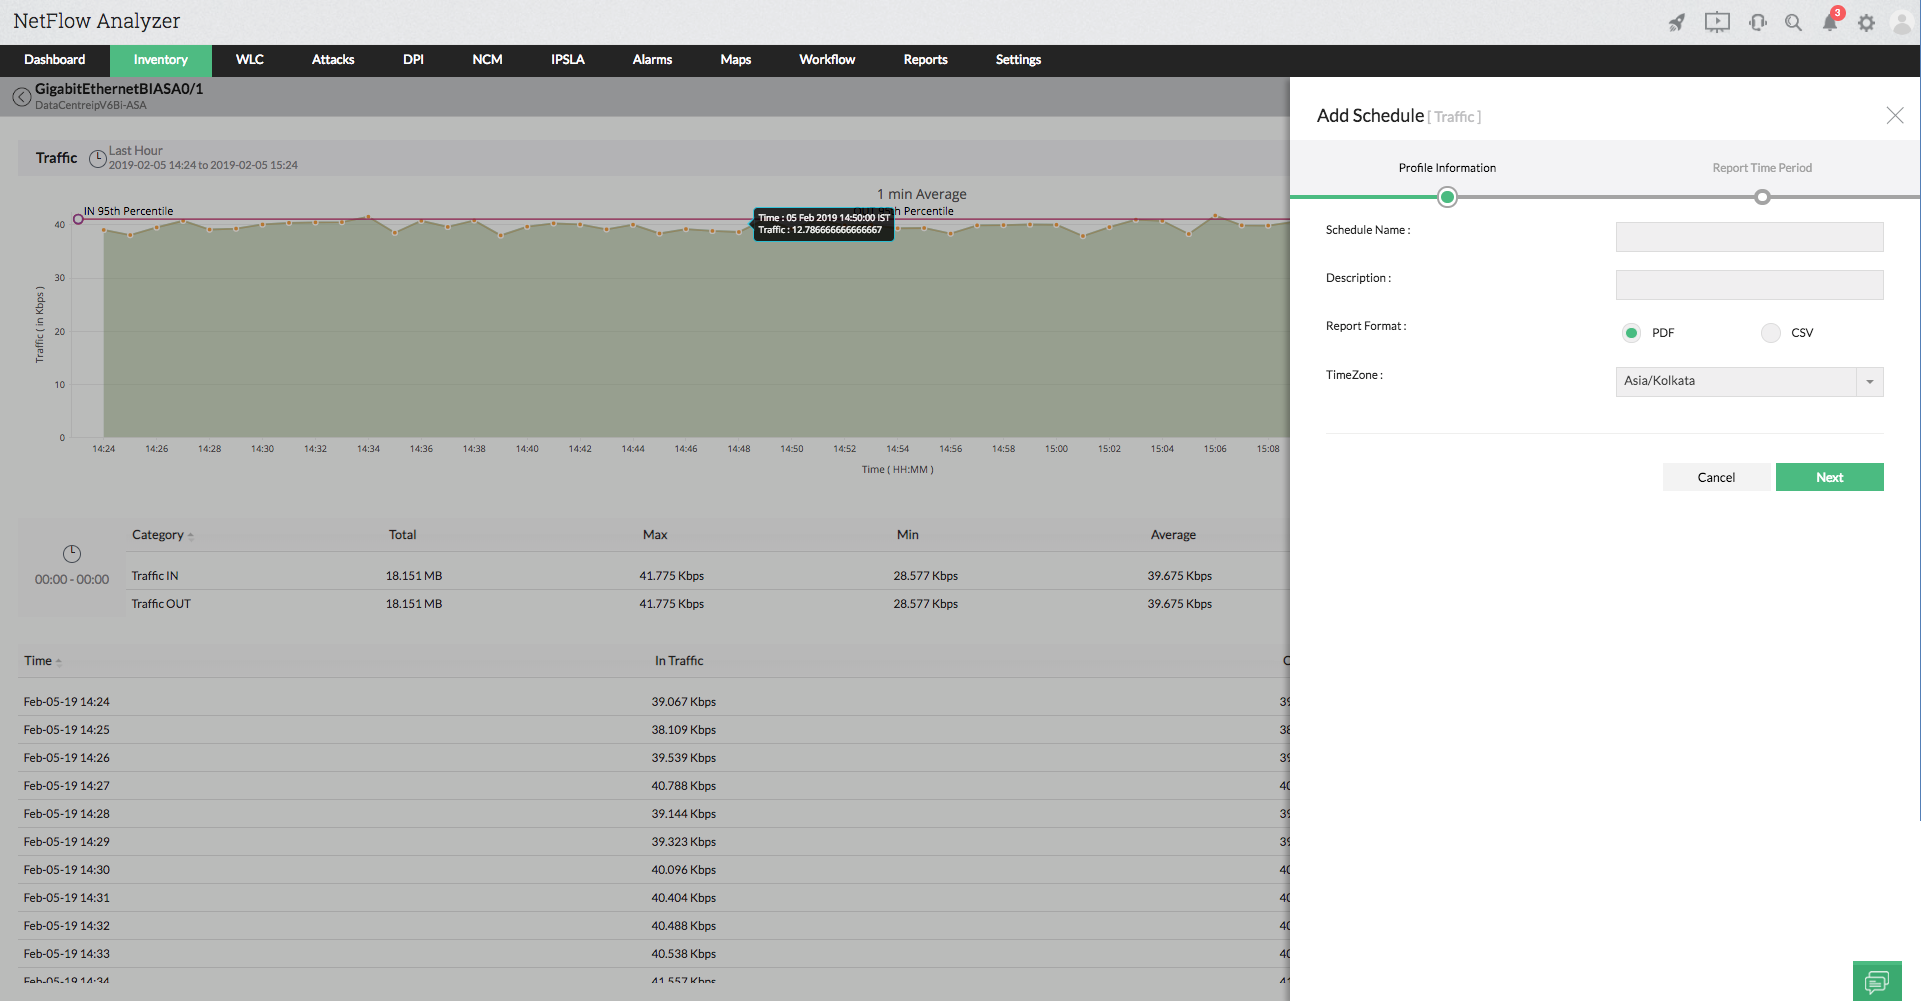Click the headset support icon
This screenshot has height=1001, width=1921.
click(x=1757, y=22)
